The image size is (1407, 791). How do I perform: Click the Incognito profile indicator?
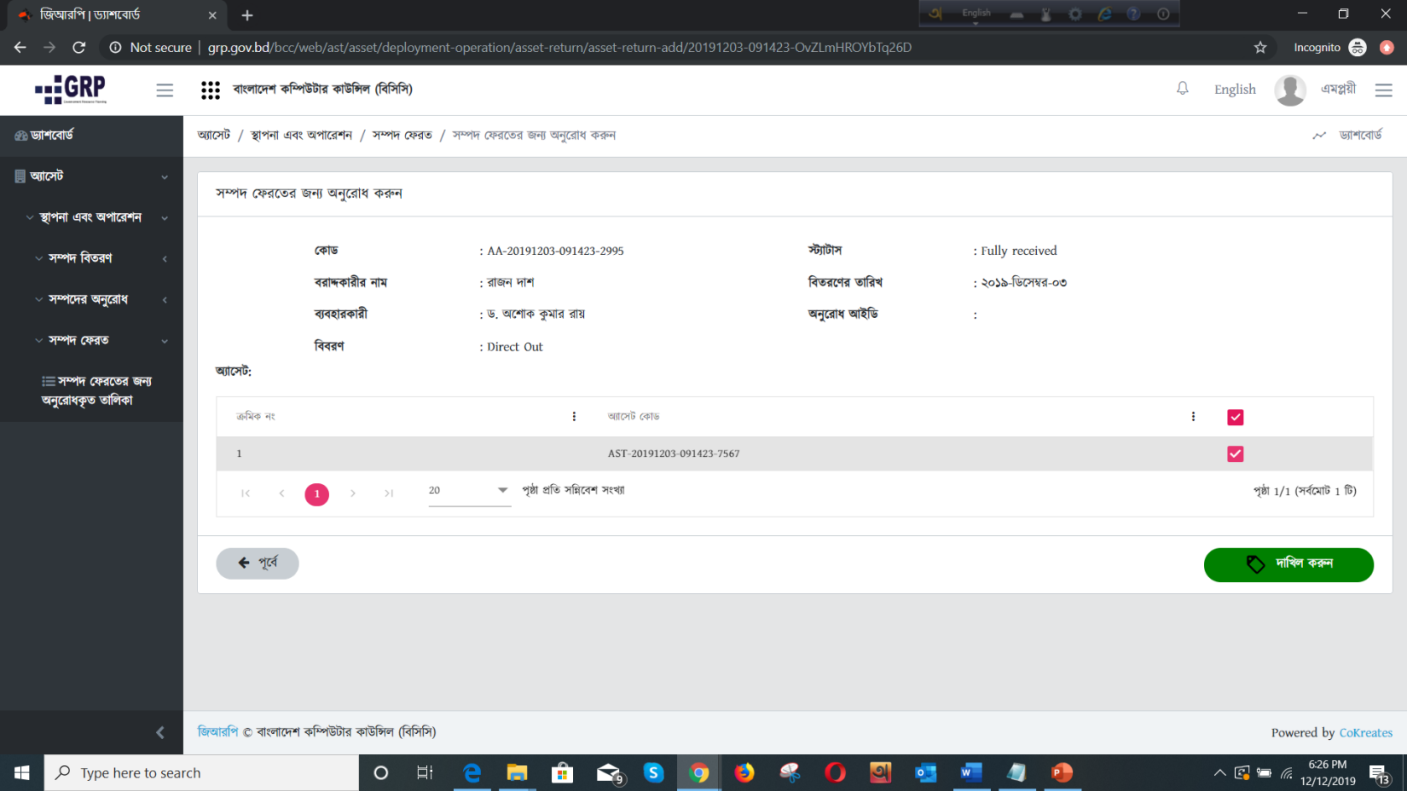pyautogui.click(x=1330, y=47)
